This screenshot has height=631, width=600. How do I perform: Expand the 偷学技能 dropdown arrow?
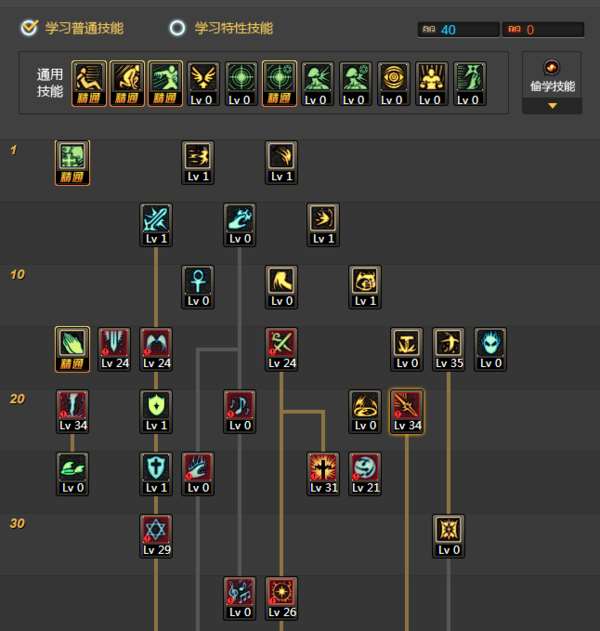pos(552,106)
